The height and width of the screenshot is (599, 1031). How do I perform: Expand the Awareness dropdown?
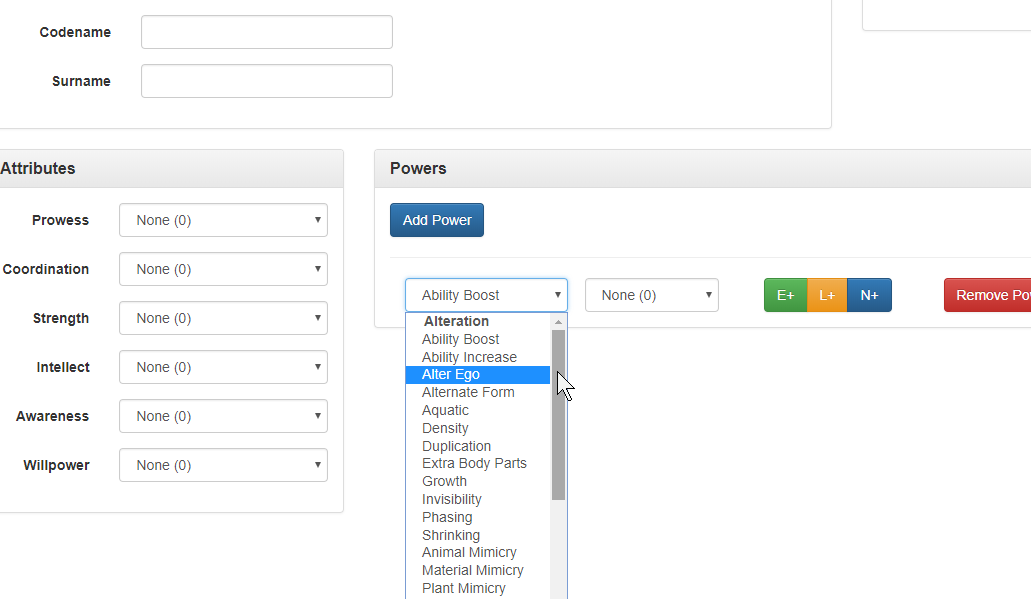coord(223,416)
